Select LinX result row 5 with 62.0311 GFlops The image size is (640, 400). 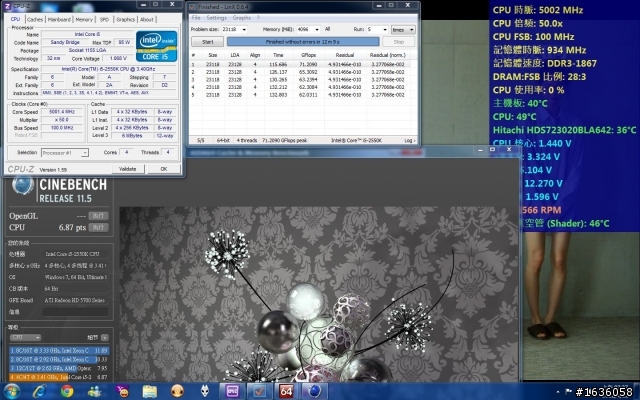(300, 95)
